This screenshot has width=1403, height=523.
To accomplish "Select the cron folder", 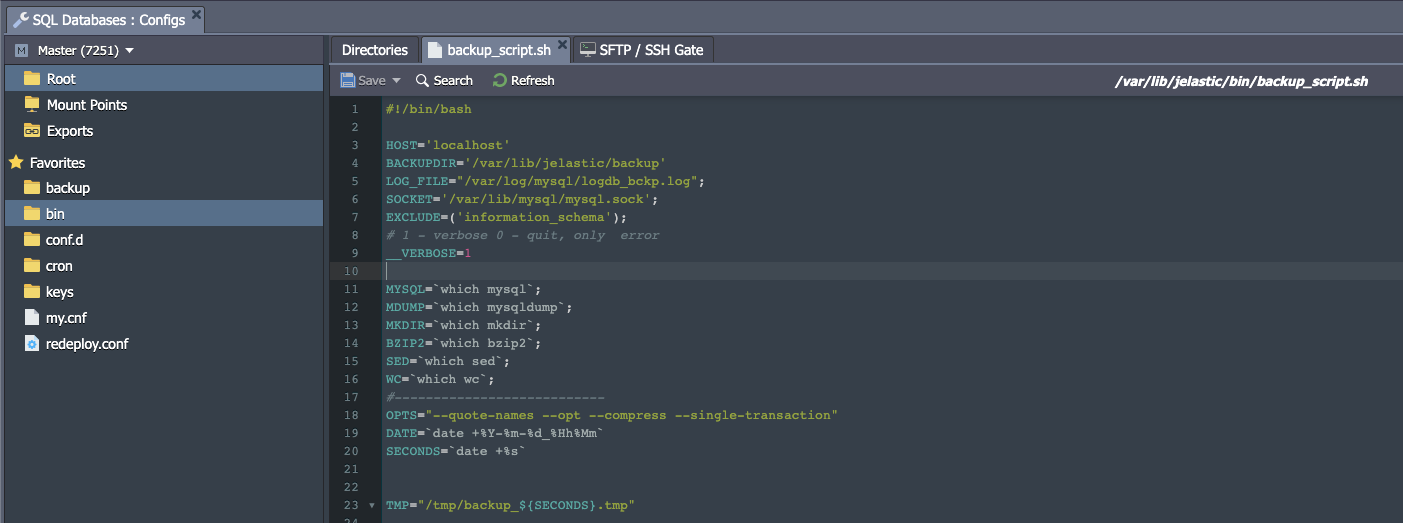I will click(x=59, y=266).
